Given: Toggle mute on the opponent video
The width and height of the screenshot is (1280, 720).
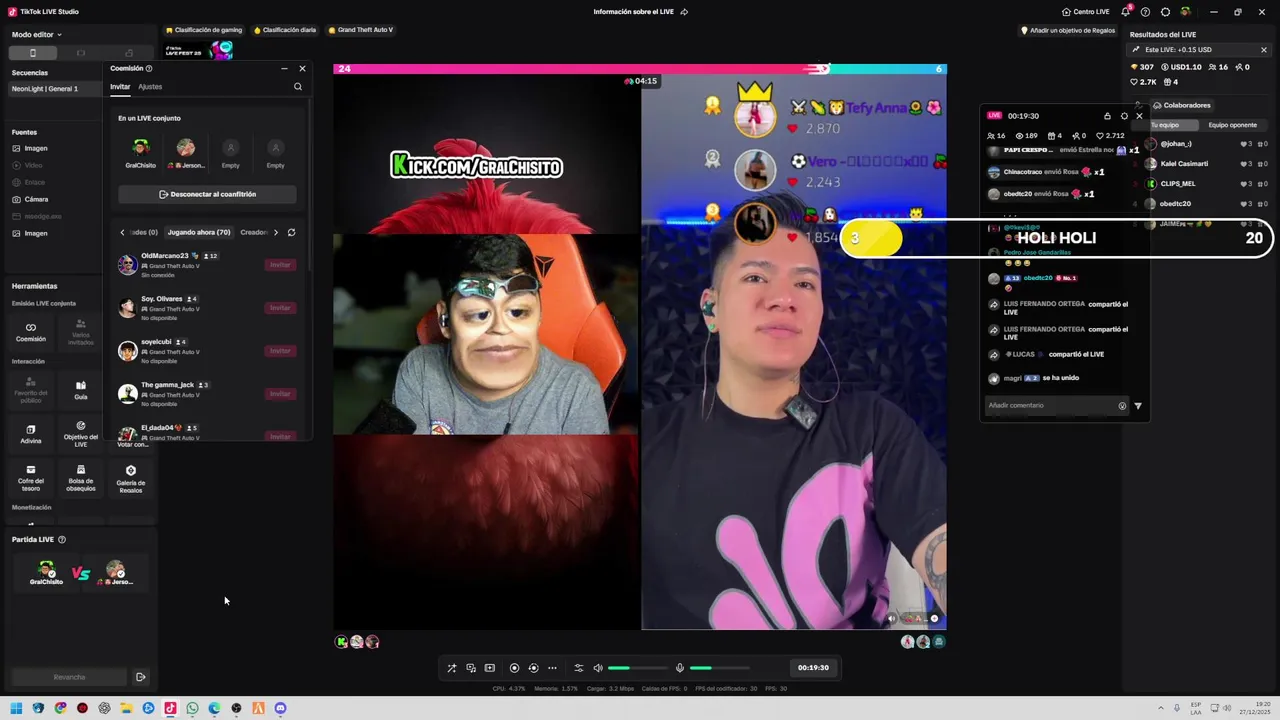Looking at the screenshot, I should pos(891,619).
